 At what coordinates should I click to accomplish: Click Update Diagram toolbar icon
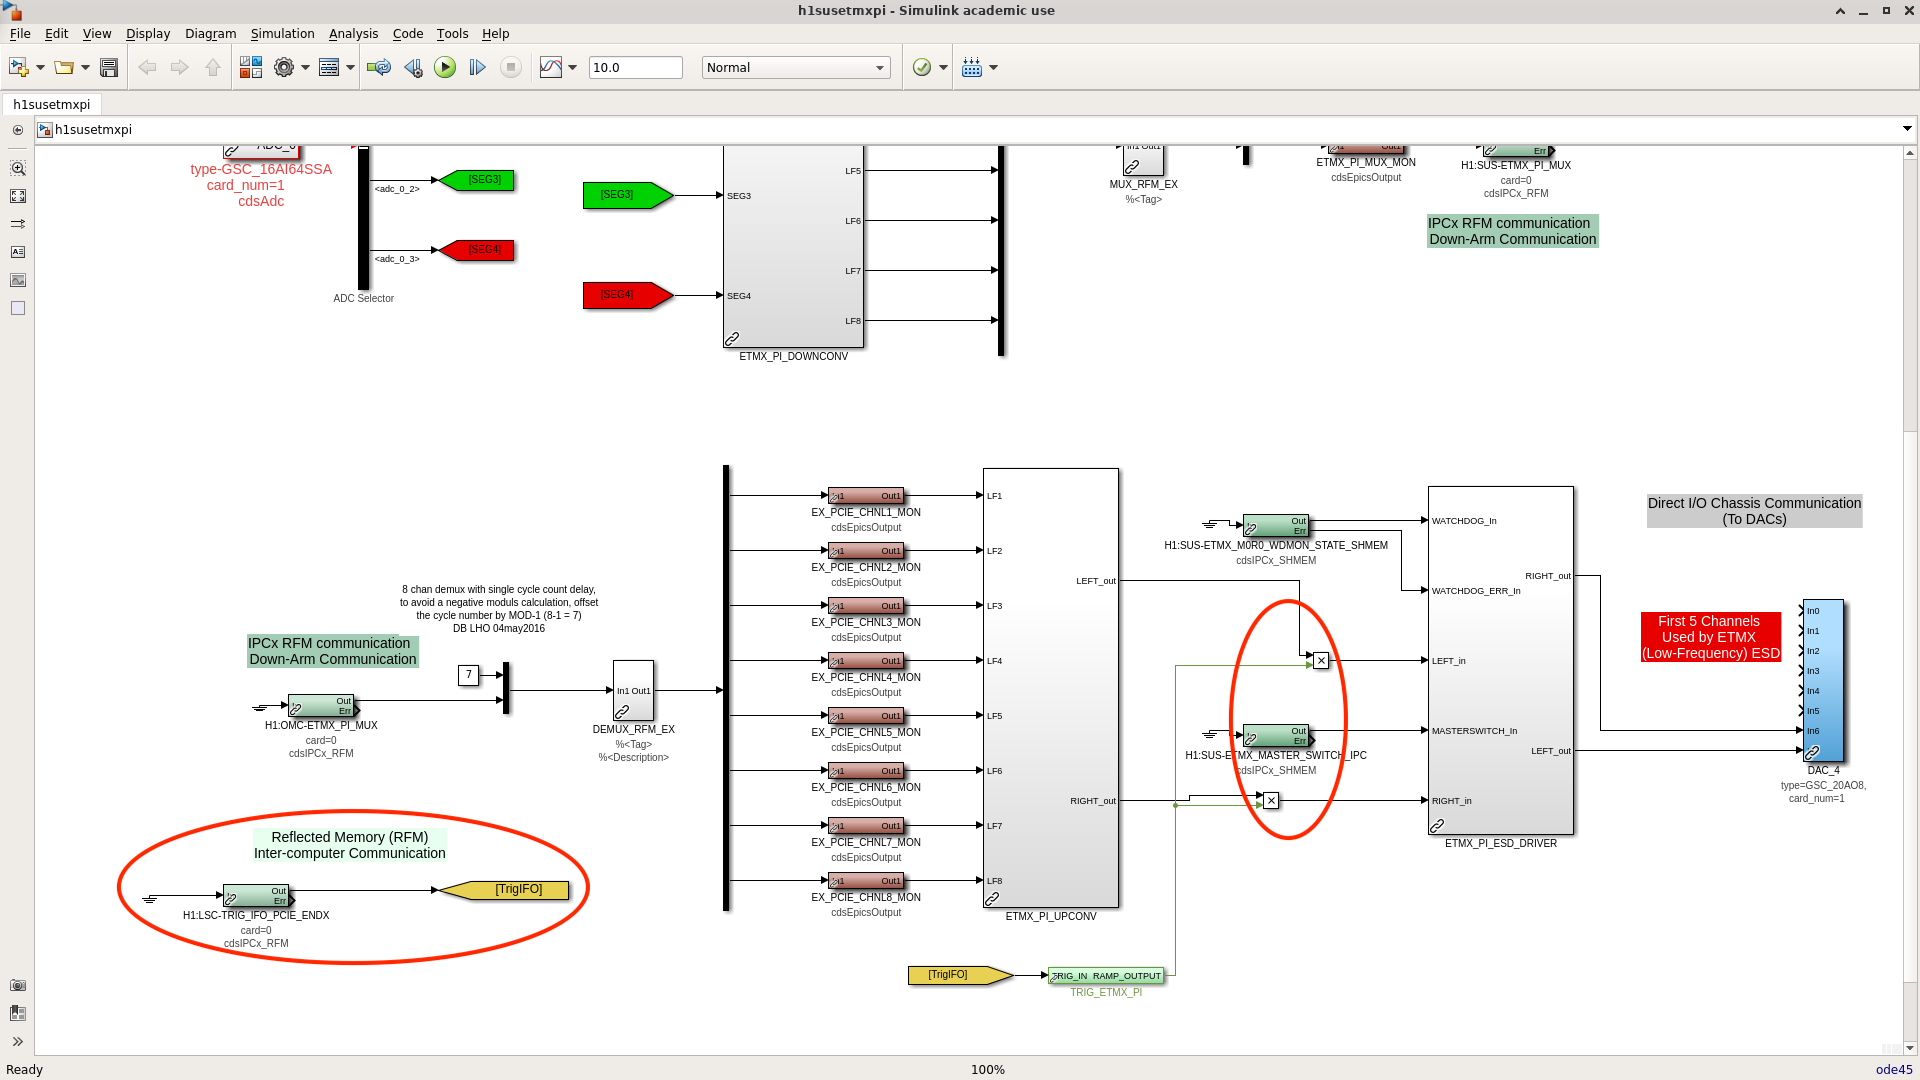click(x=378, y=67)
